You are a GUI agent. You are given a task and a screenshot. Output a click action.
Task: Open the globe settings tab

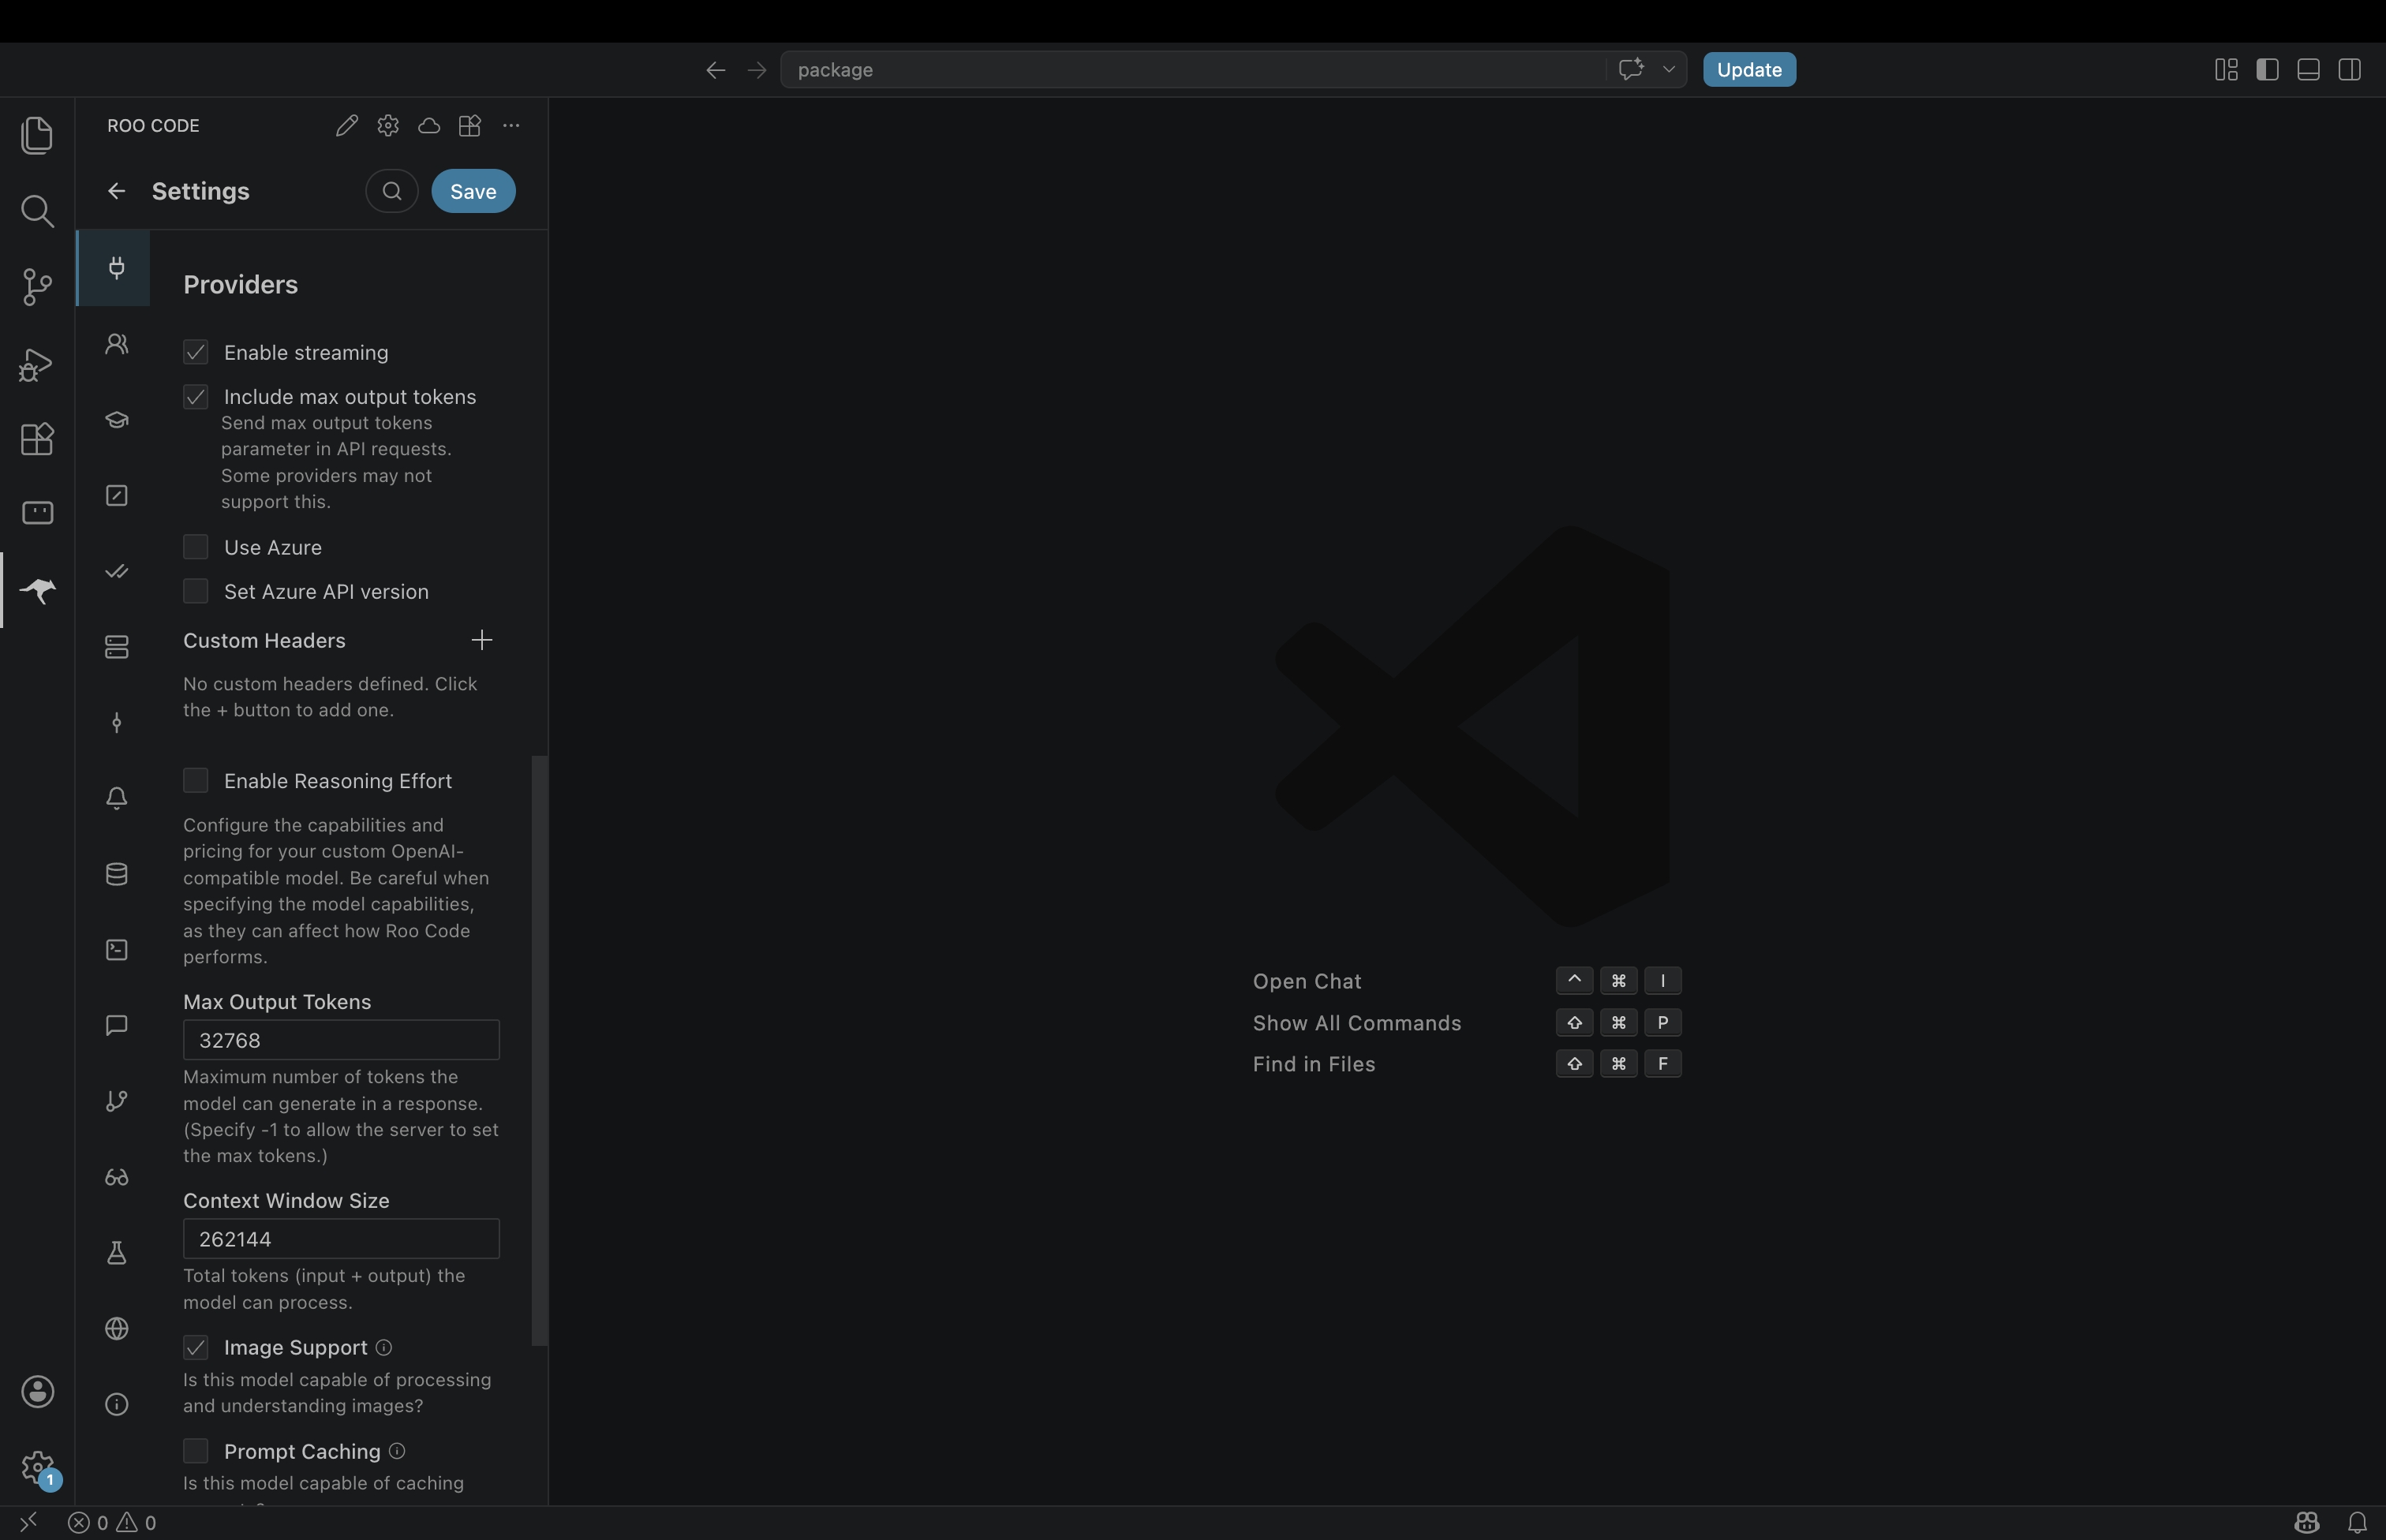[x=117, y=1328]
